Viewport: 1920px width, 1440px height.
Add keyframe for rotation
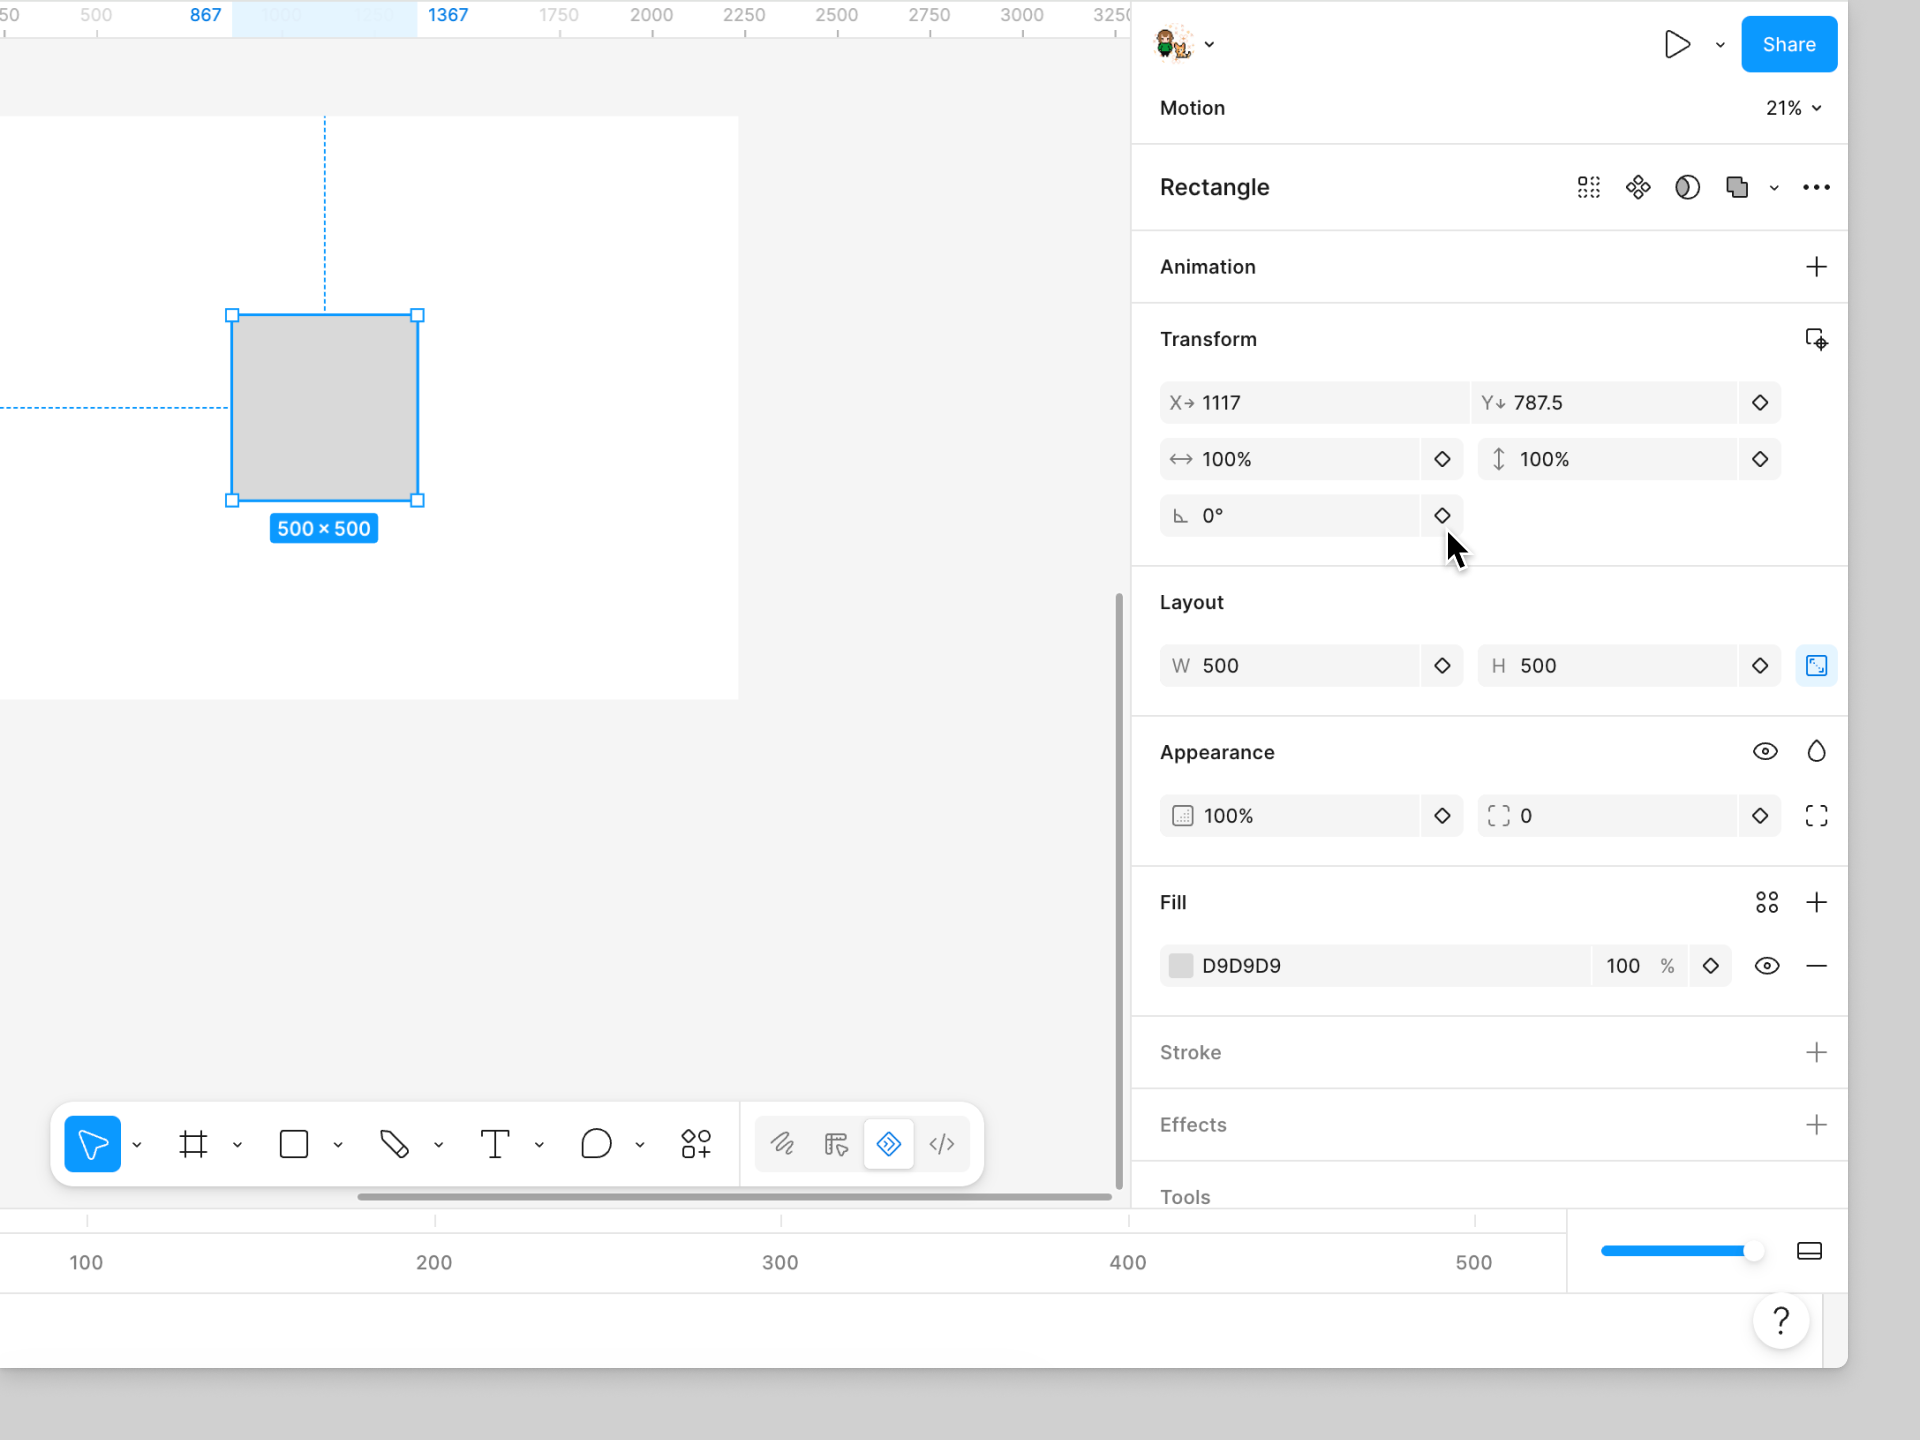[x=1442, y=515]
